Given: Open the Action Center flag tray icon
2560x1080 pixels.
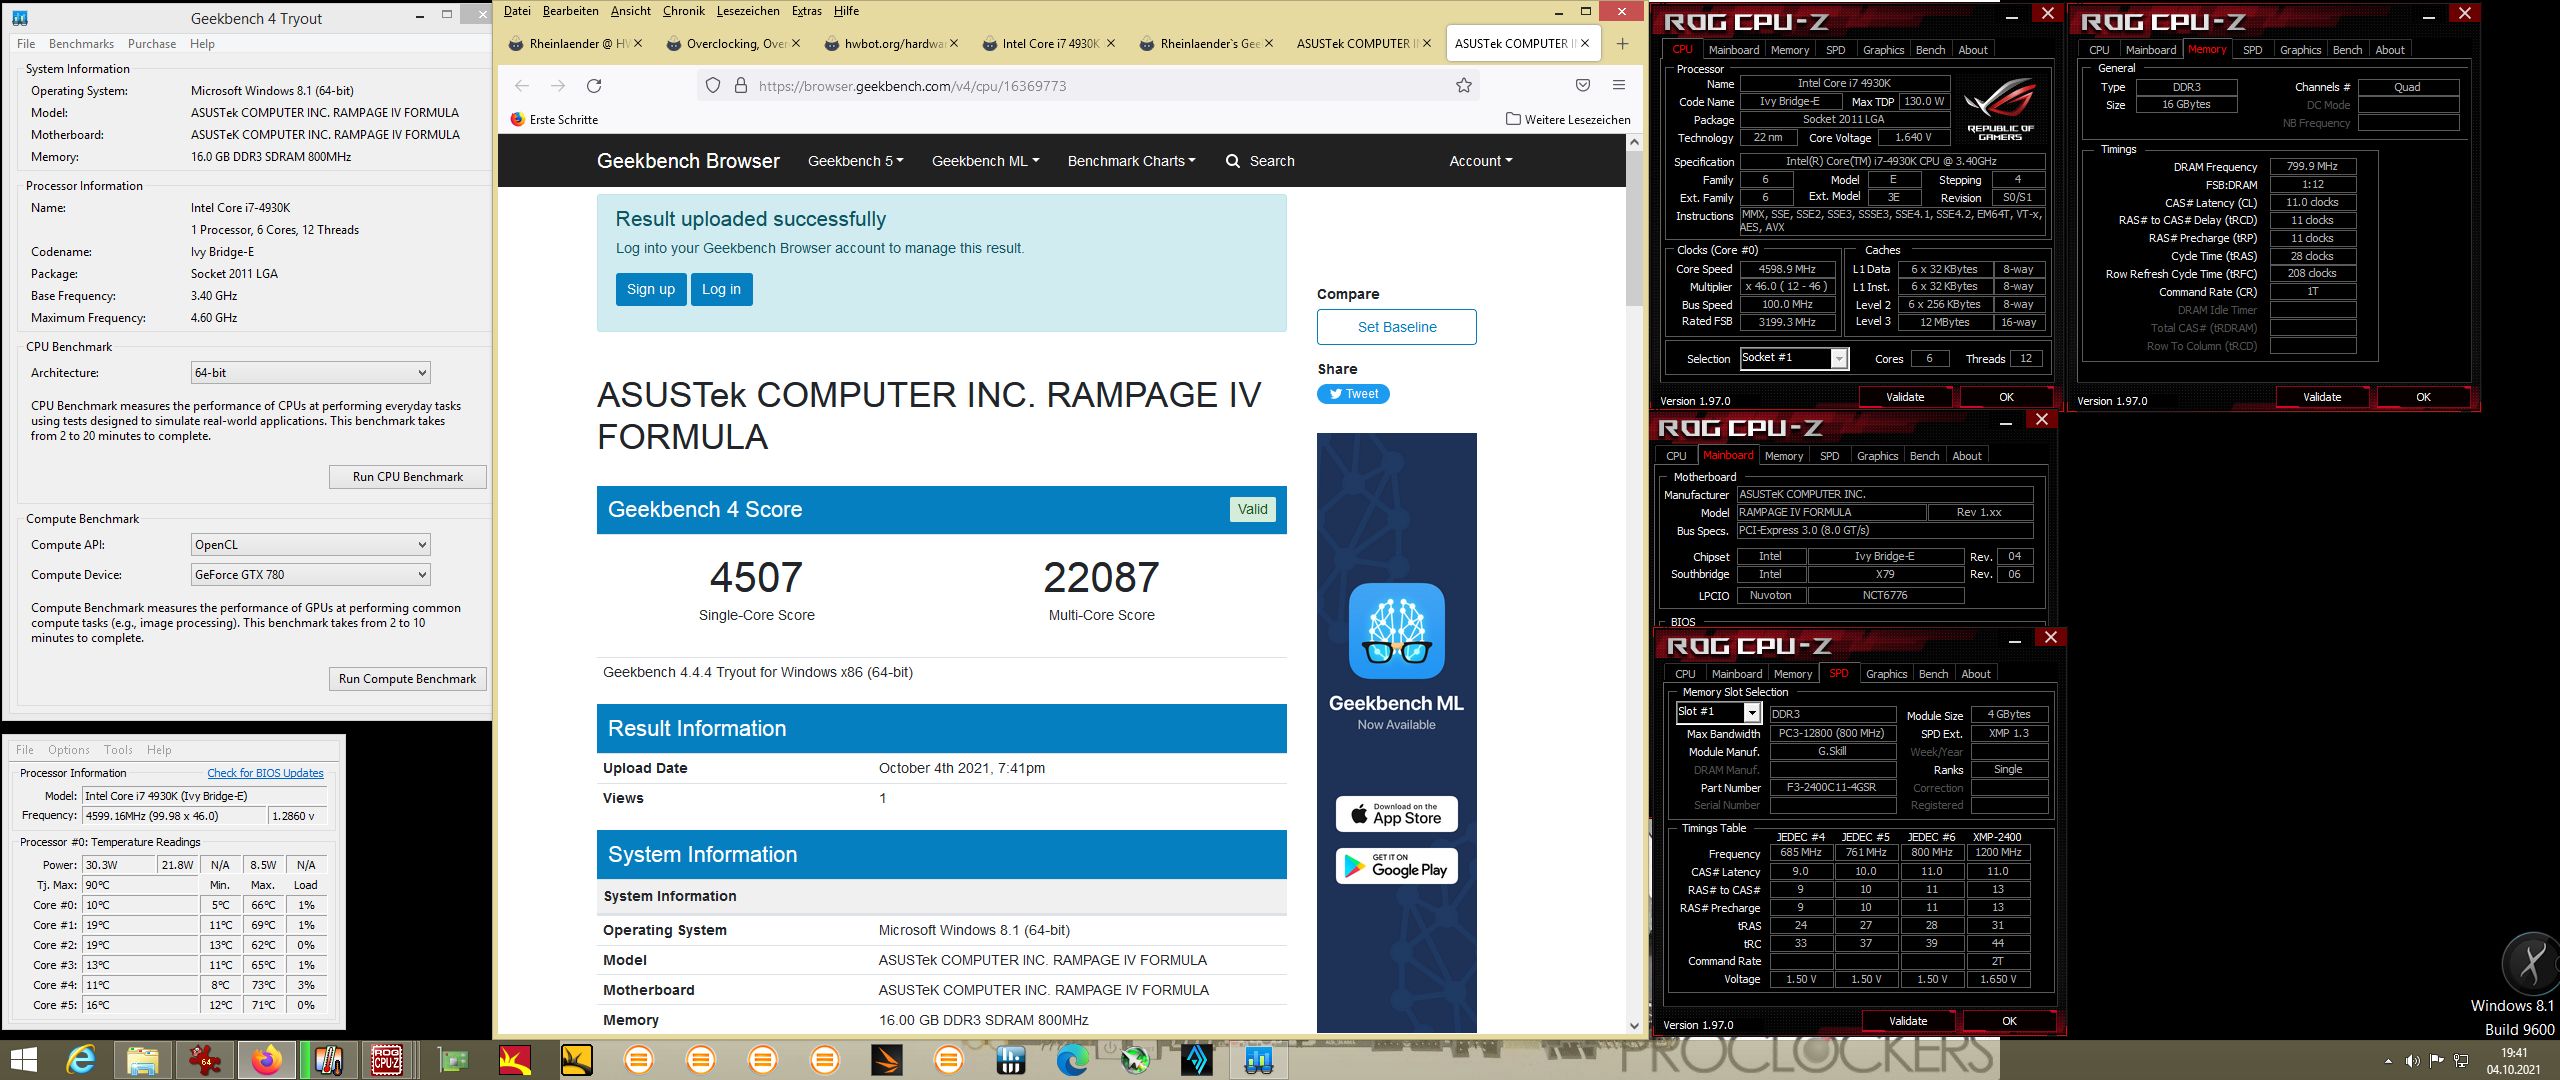Looking at the screenshot, I should pos(2437,1061).
